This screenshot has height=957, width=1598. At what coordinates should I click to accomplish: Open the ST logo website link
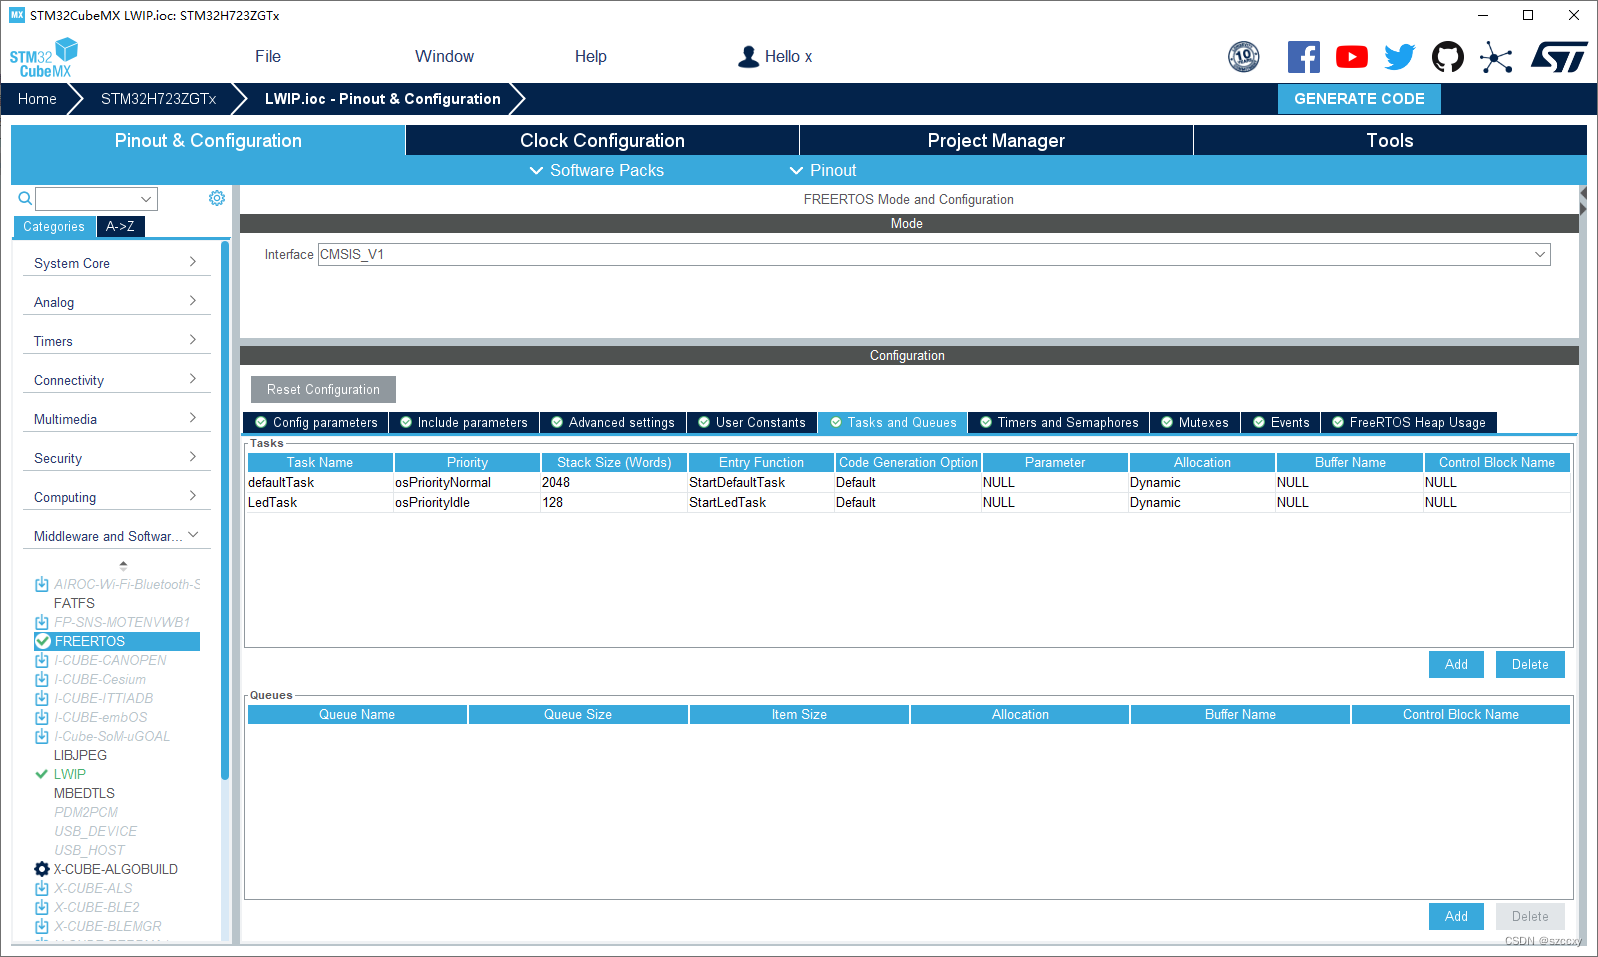pyautogui.click(x=1559, y=57)
